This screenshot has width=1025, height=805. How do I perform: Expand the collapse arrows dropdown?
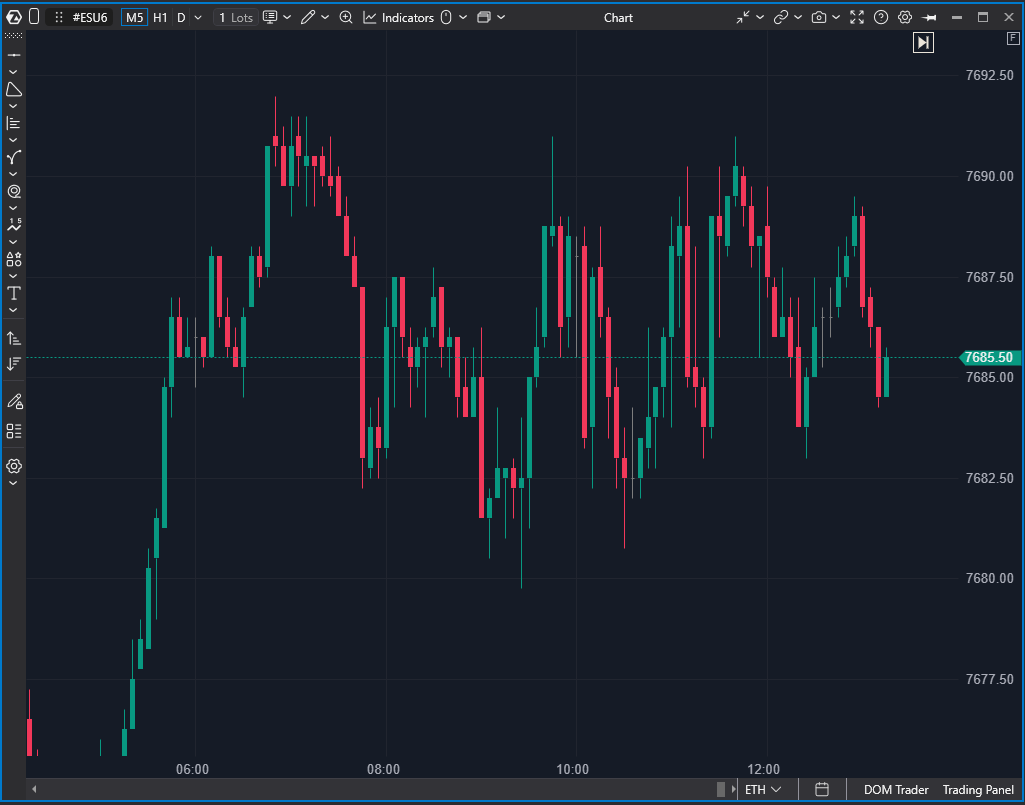[760, 18]
